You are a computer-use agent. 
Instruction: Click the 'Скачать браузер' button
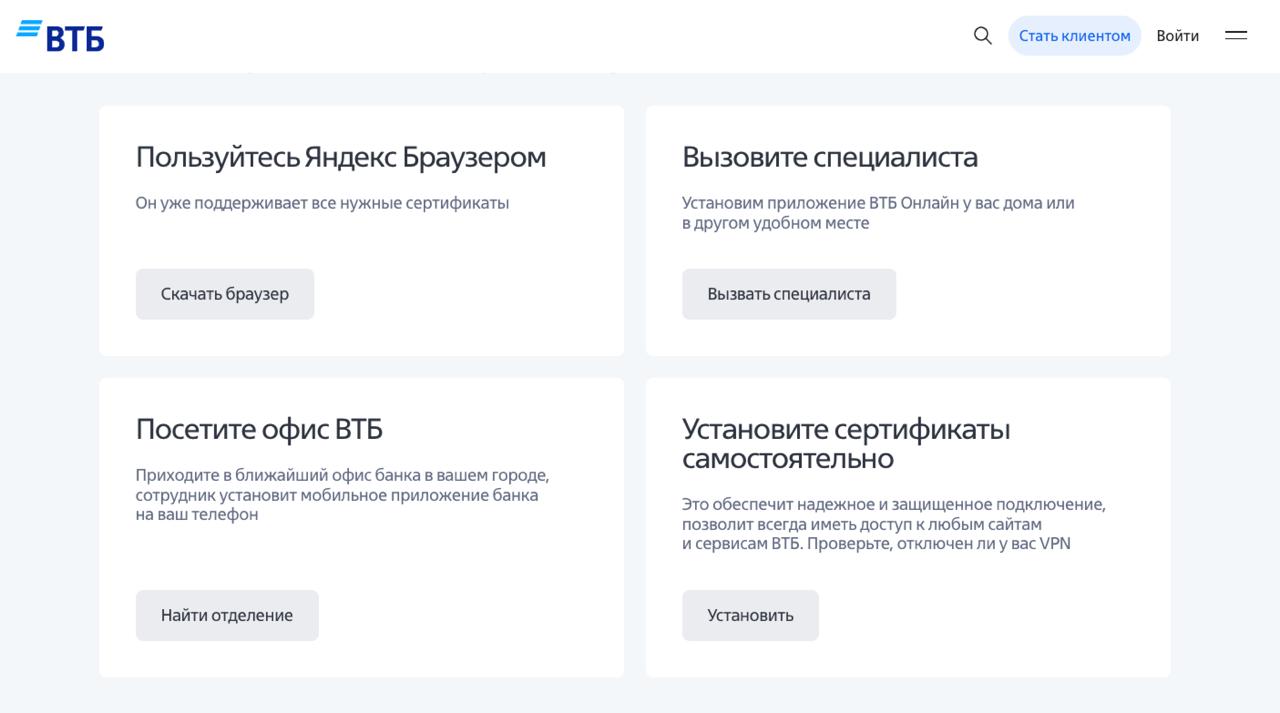(225, 294)
